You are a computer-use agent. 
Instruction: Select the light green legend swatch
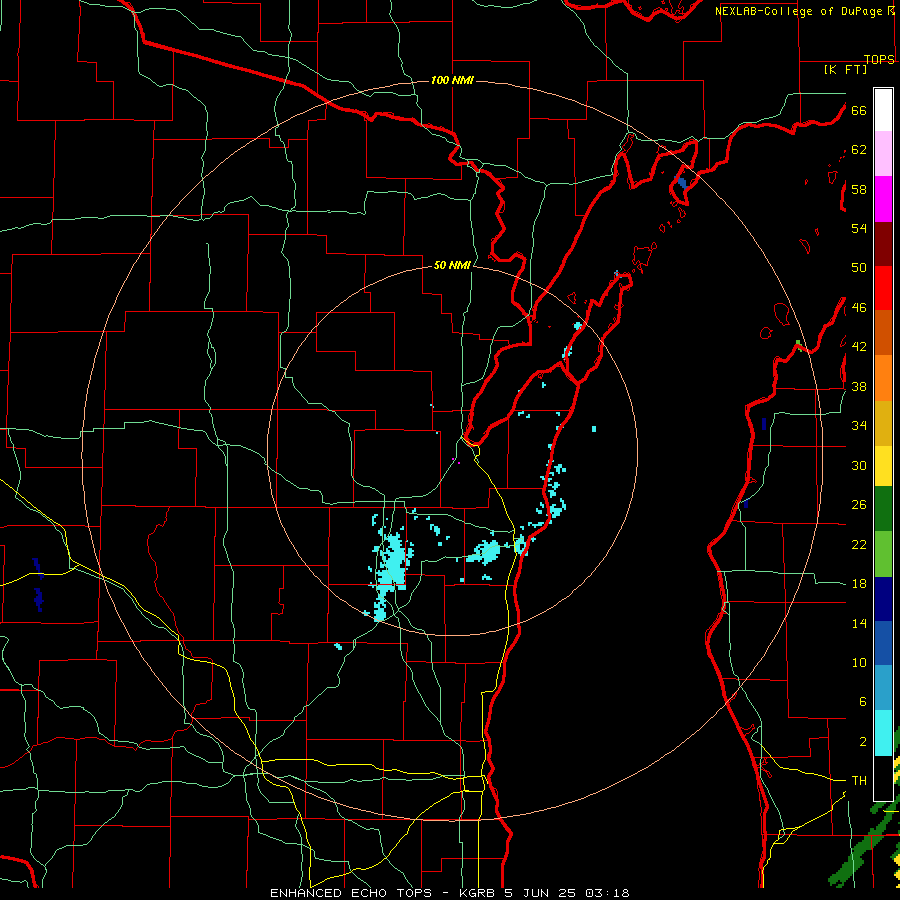883,554
